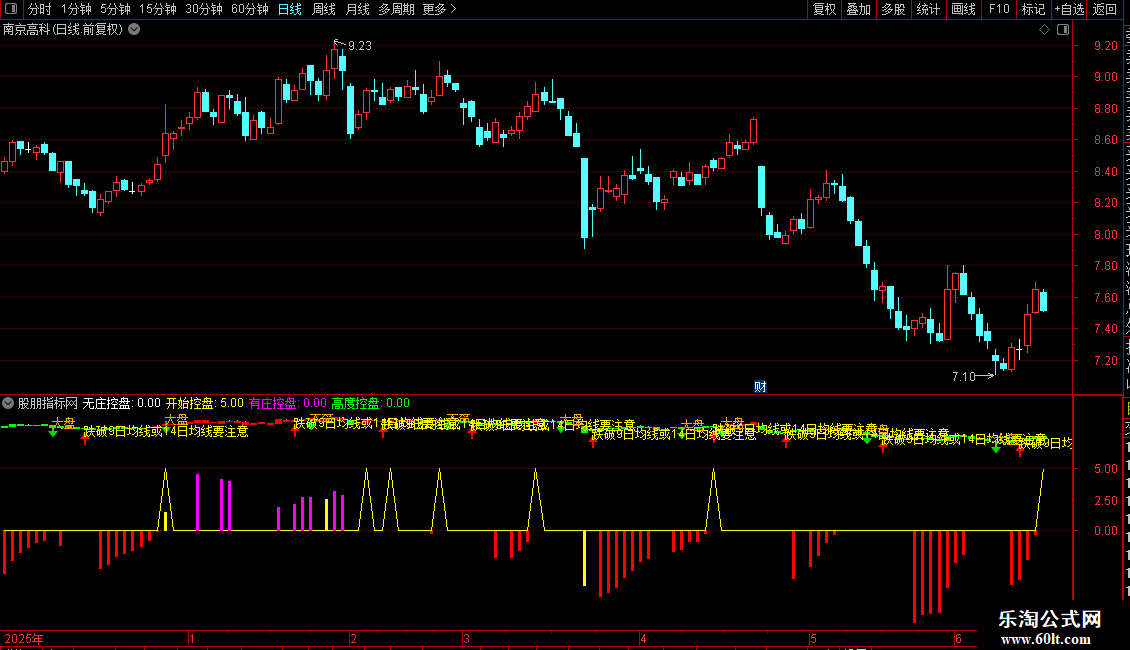Click month 6 on the timeline
Image resolution: width=1130 pixels, height=650 pixels.
958,638
